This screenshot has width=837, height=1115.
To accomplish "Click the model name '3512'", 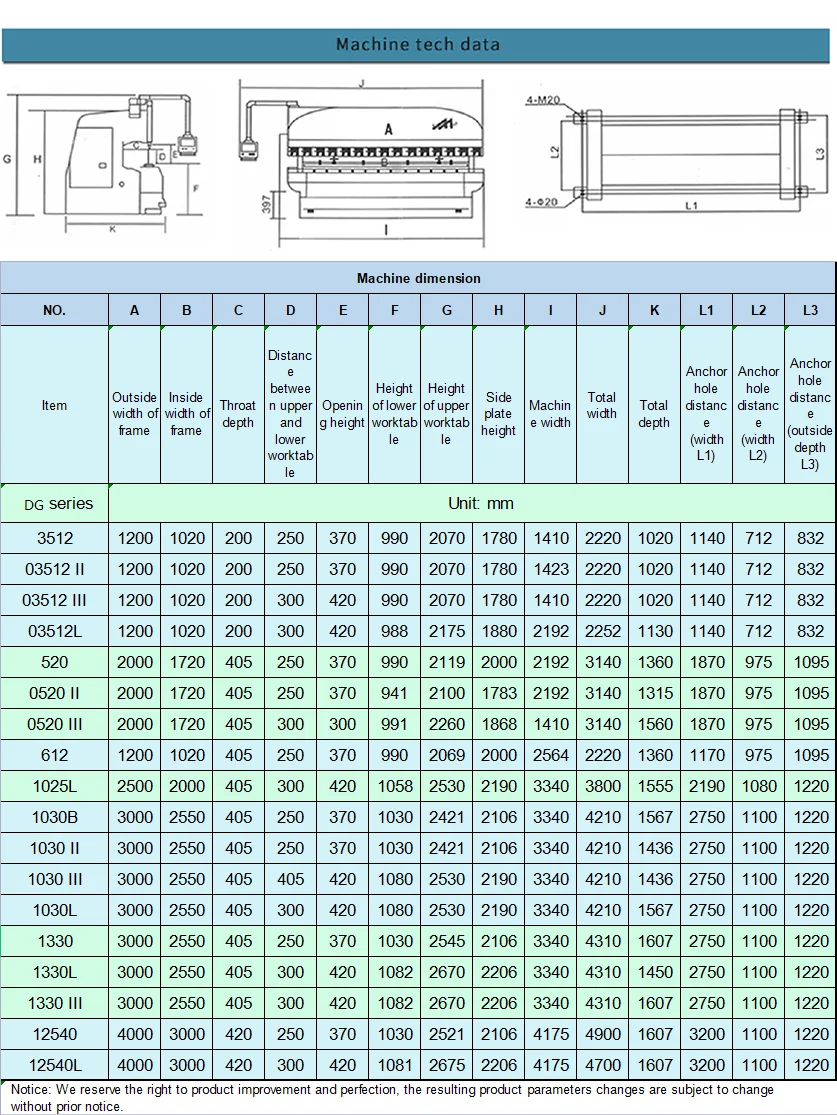I will (55, 538).
